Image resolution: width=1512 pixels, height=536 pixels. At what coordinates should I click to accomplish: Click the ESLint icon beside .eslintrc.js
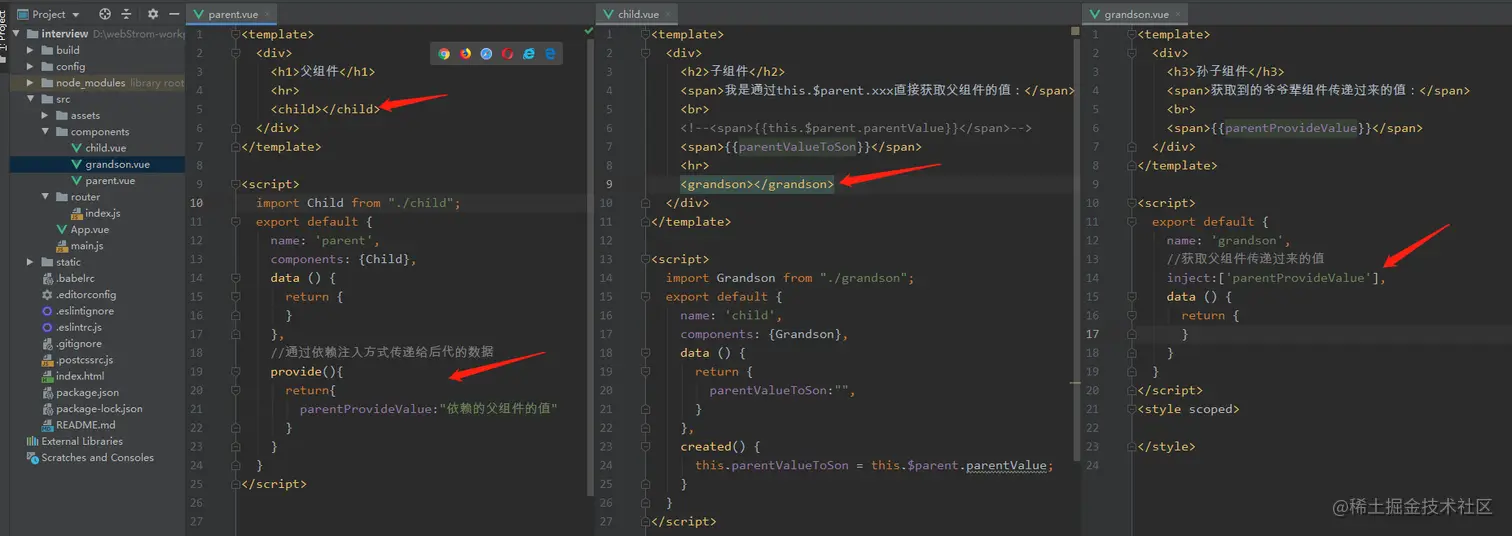click(x=47, y=327)
